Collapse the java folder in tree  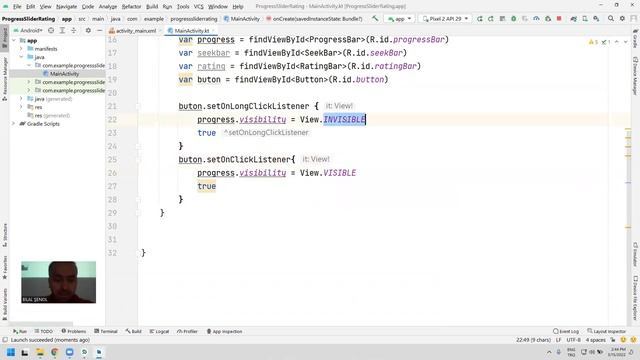pyautogui.click(x=21, y=57)
